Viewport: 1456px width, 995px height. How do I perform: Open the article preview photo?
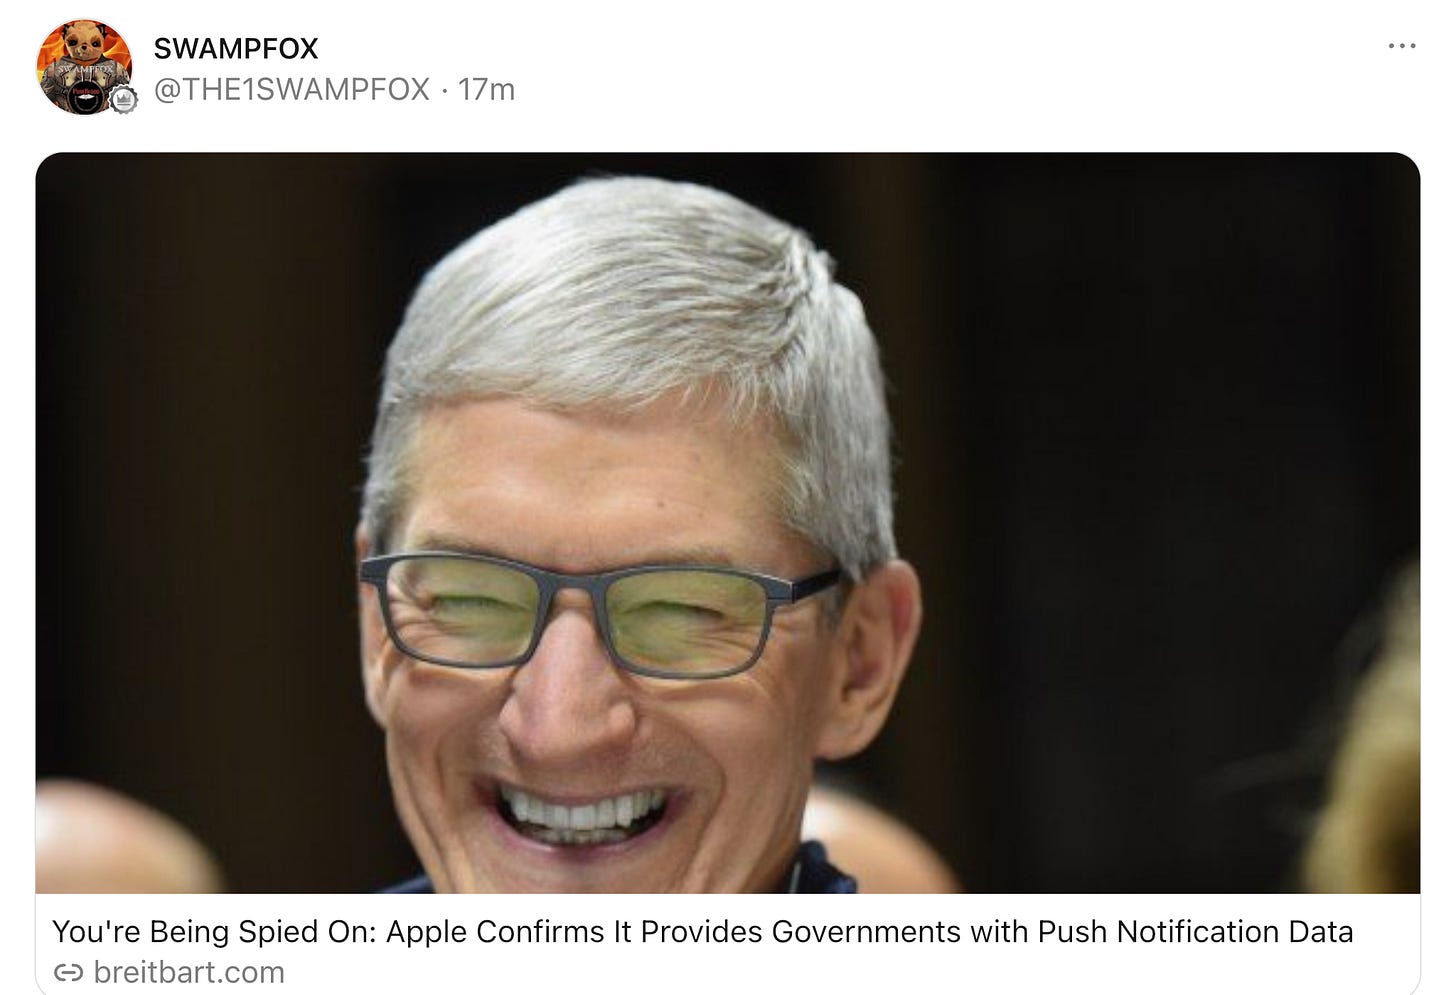pos(728,523)
